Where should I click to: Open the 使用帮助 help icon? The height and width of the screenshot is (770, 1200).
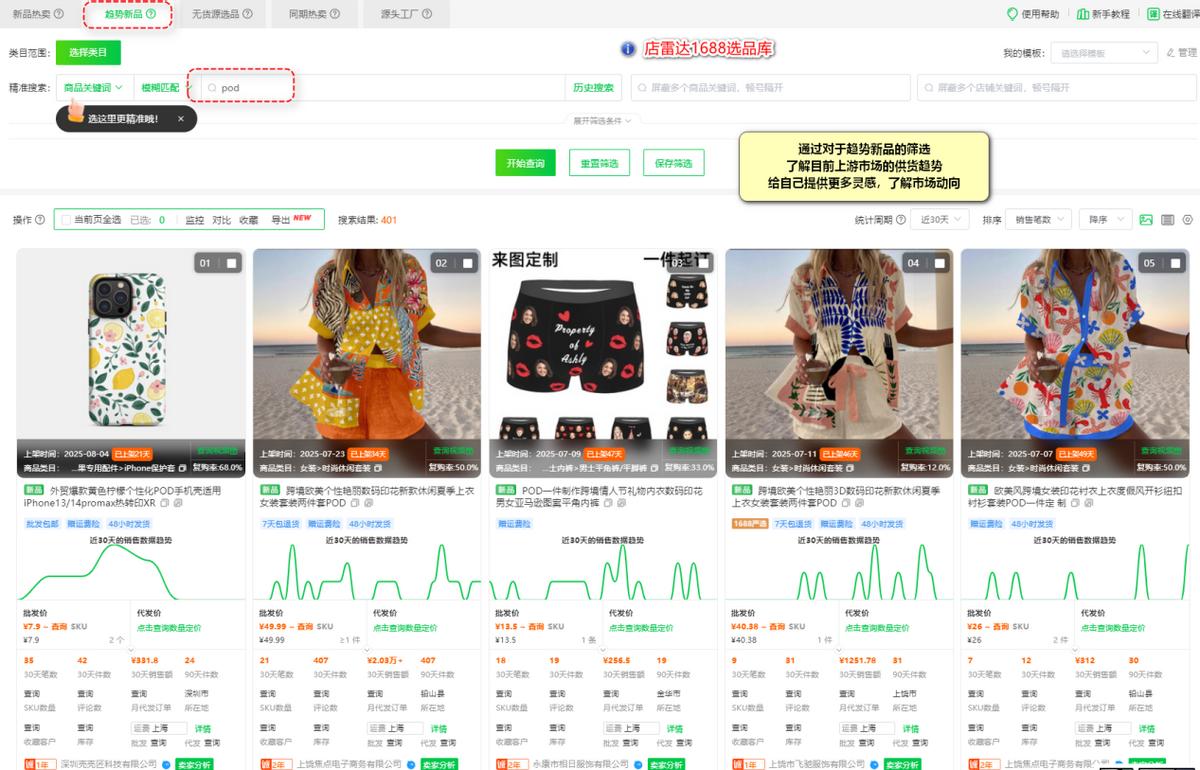(1013, 13)
